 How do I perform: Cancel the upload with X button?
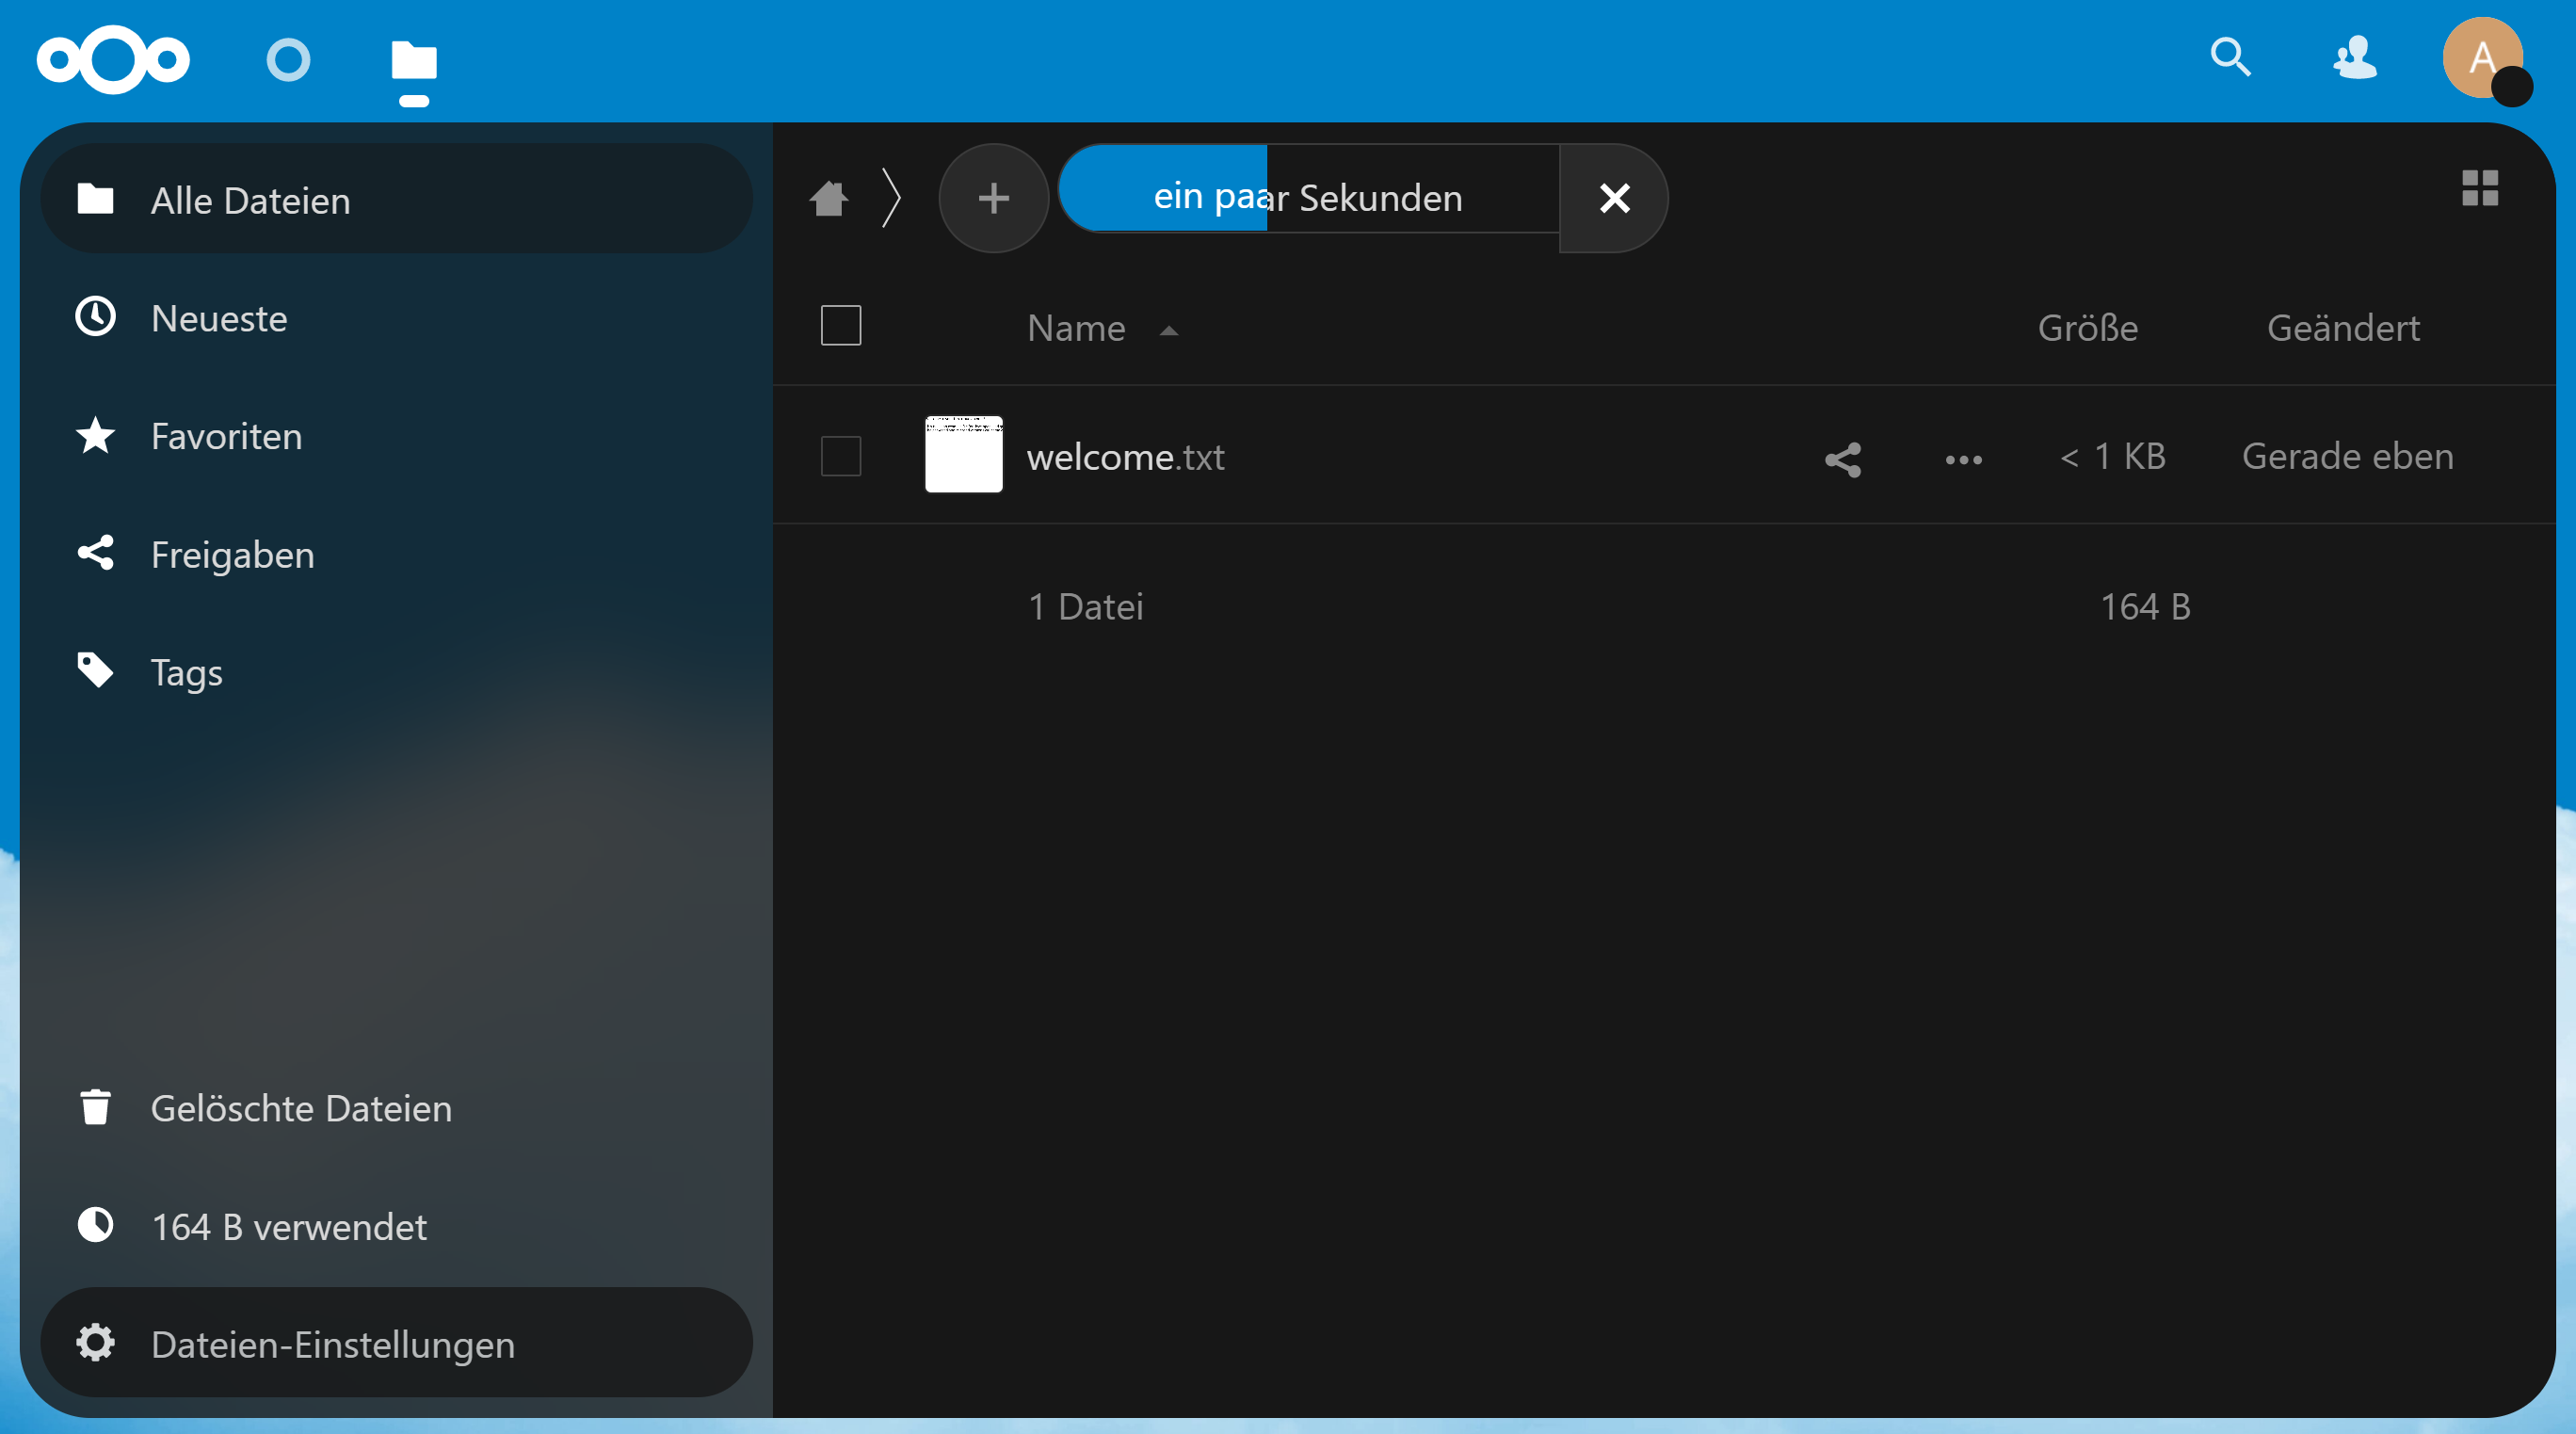click(1614, 198)
